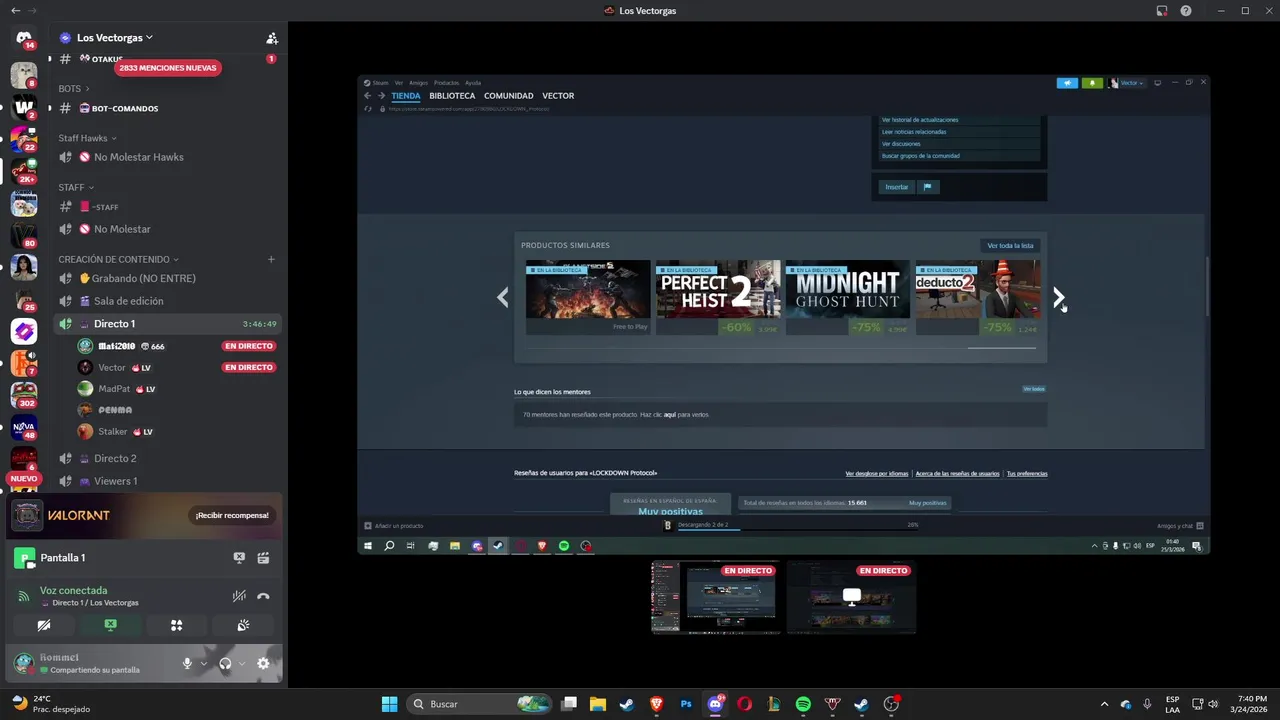The width and height of the screenshot is (1280, 720).
Task: Go back with title bar left arrow
Action: point(15,11)
